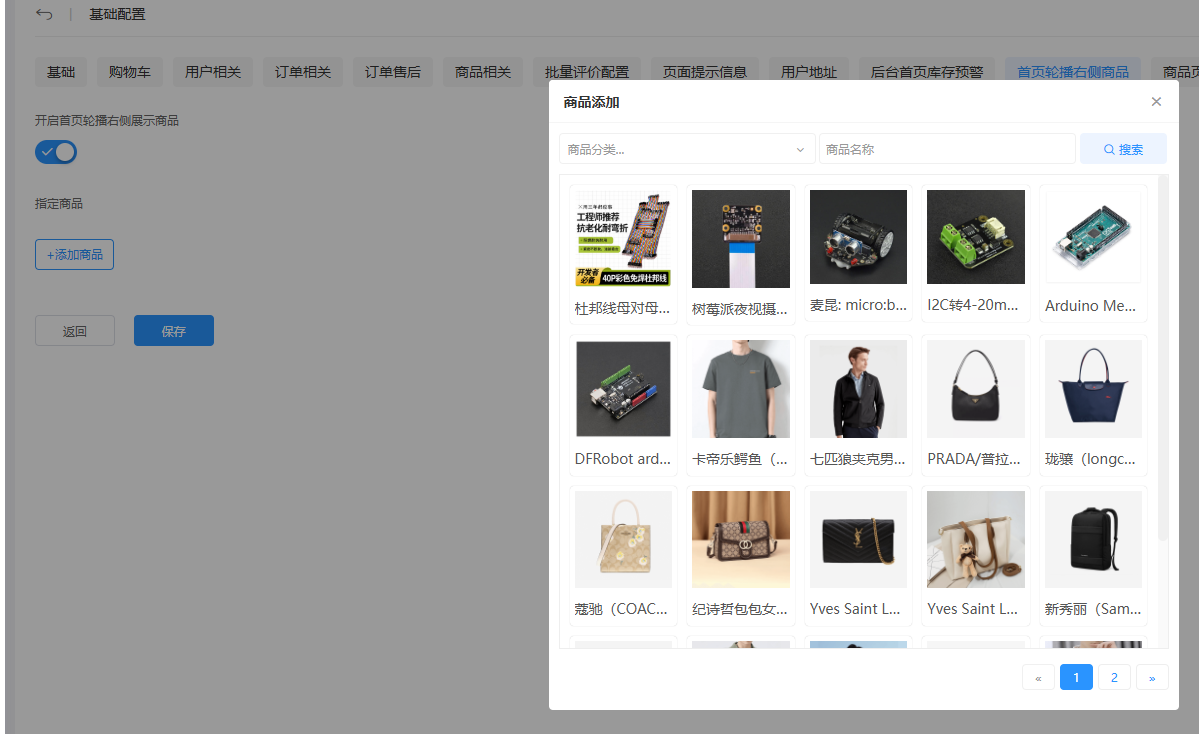Open page 2 of the product list
The image size is (1199, 734).
(x=1114, y=677)
